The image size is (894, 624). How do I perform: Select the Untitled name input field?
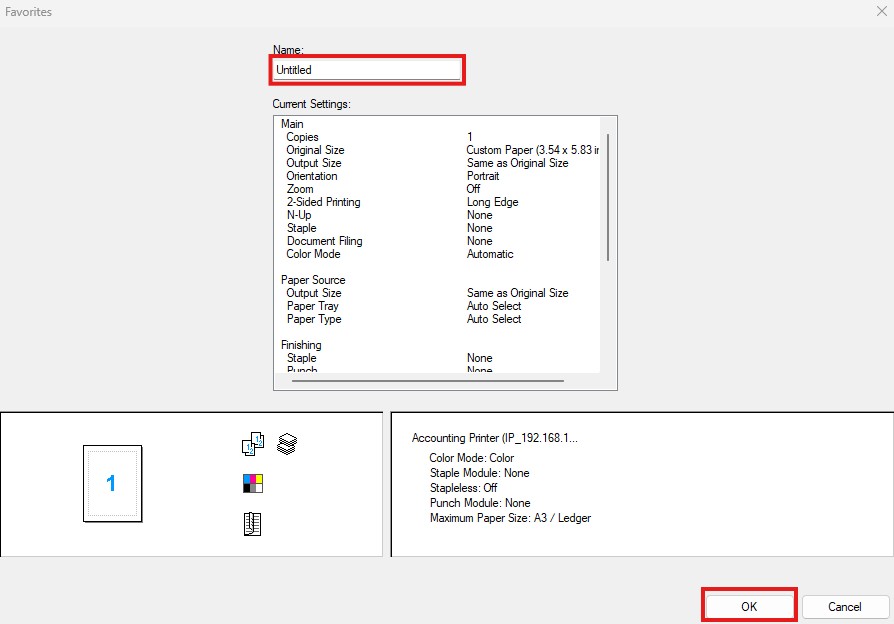click(x=367, y=69)
